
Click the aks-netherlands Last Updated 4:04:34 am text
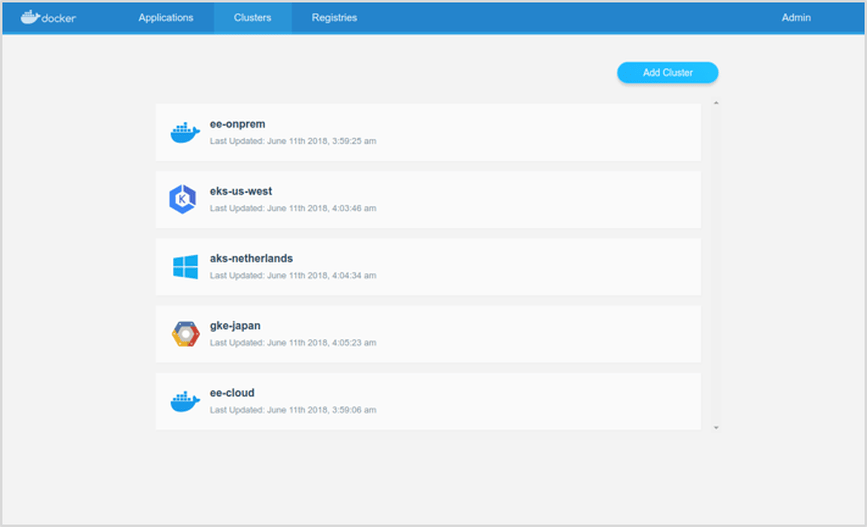293,275
